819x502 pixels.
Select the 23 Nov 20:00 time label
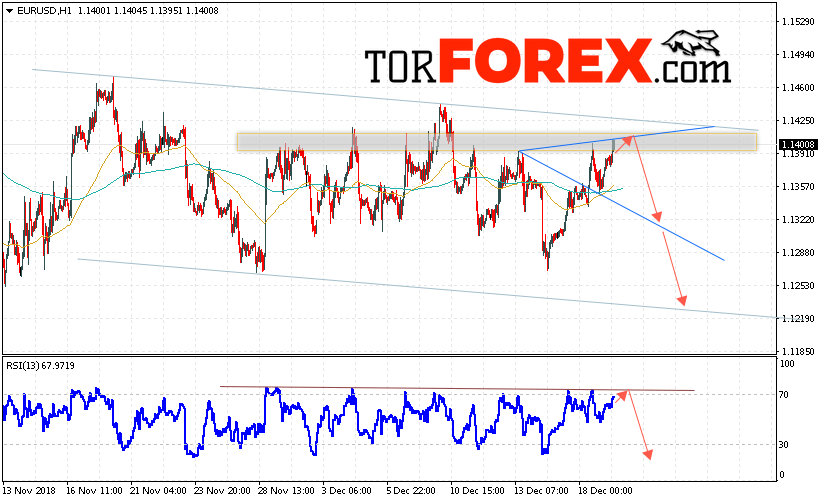click(223, 491)
